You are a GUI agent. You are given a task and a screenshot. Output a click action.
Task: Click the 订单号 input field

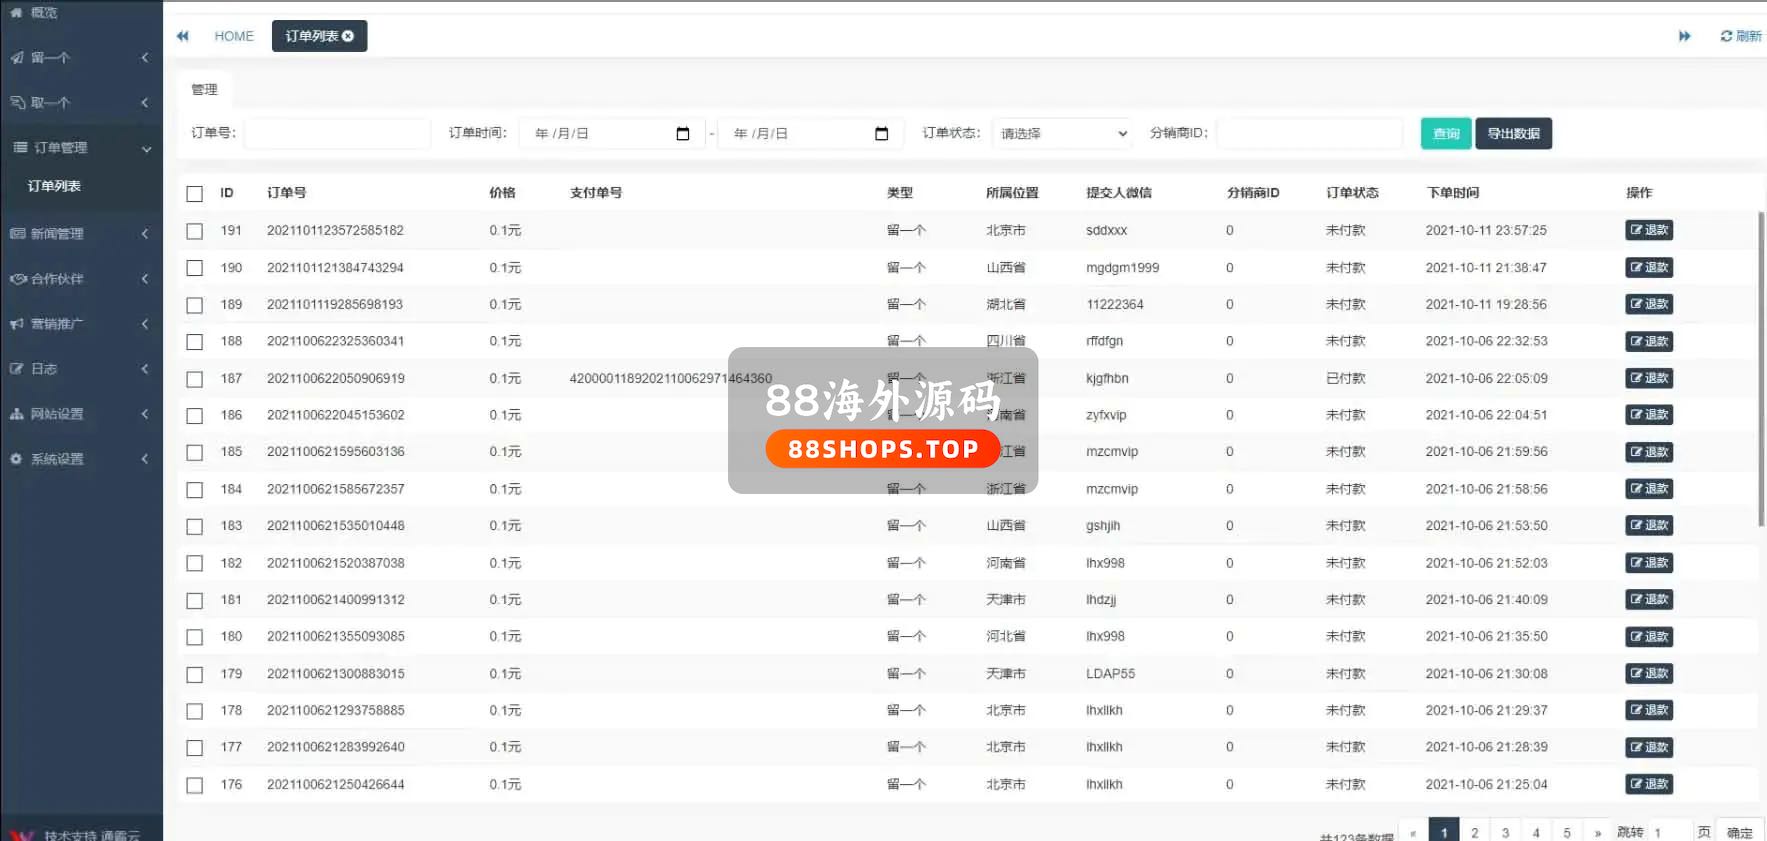pyautogui.click(x=337, y=134)
